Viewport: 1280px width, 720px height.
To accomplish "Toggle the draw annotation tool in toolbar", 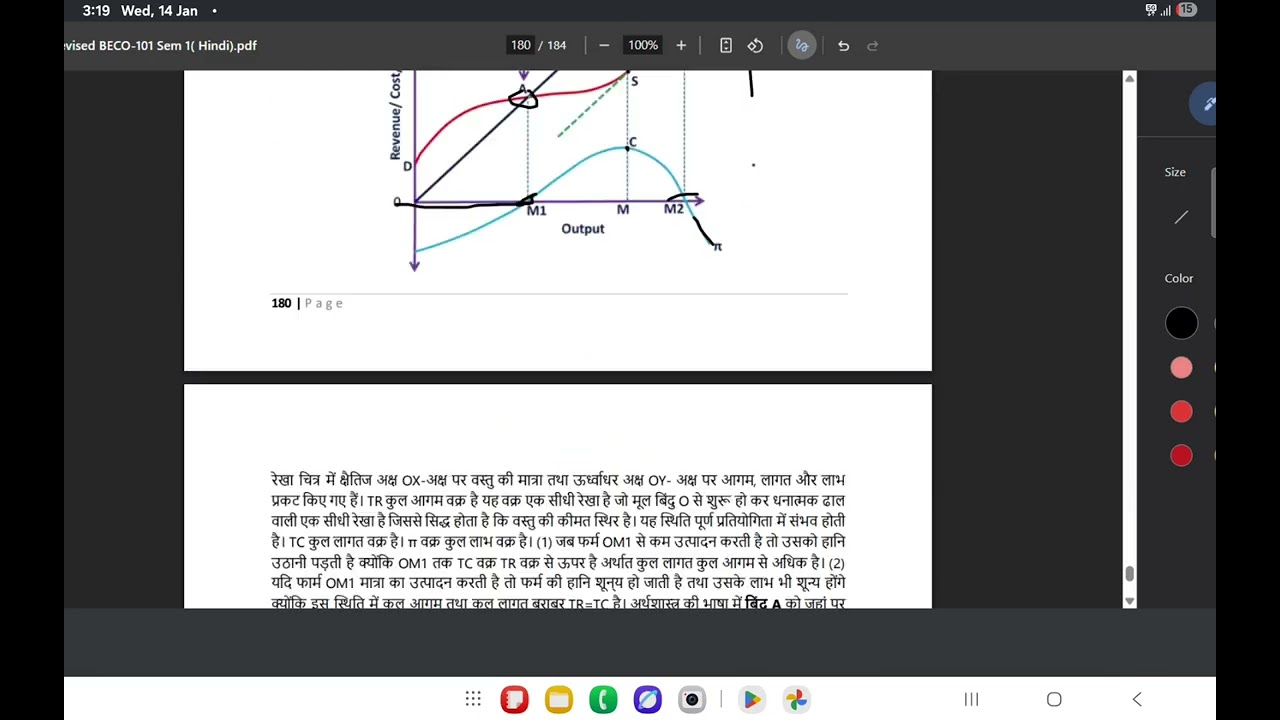I will 802,46.
